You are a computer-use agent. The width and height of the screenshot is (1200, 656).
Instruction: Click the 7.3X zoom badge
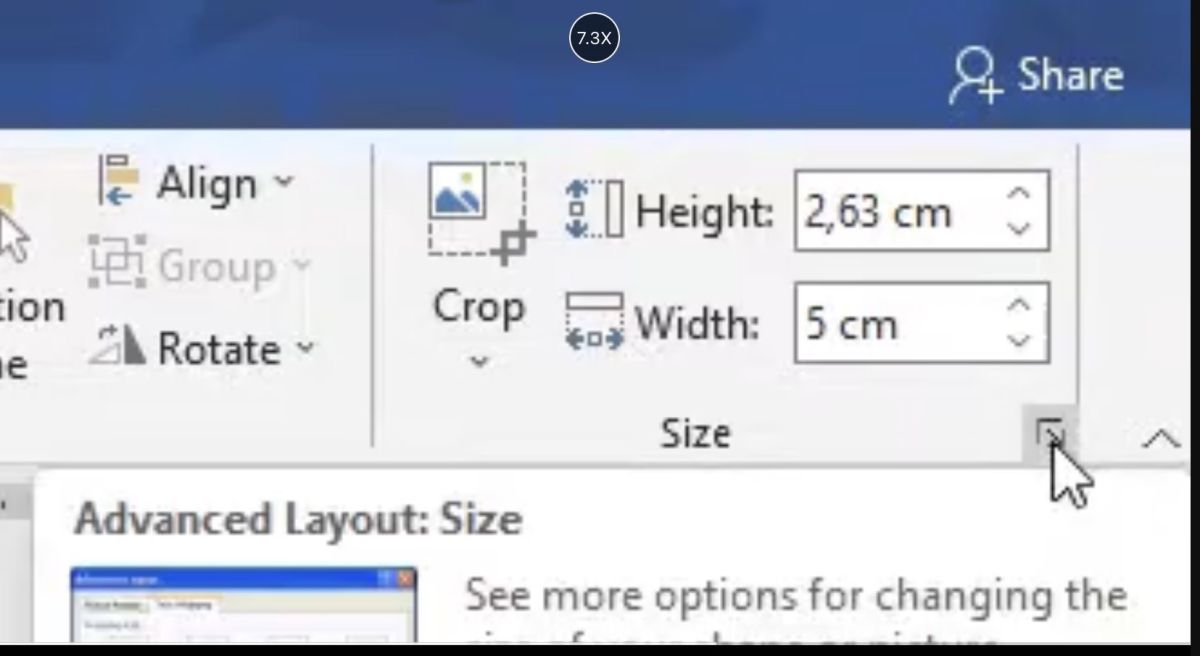point(594,39)
